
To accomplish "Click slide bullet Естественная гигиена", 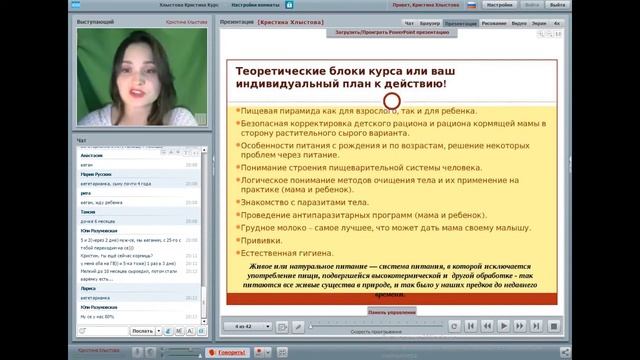I will [287, 253].
